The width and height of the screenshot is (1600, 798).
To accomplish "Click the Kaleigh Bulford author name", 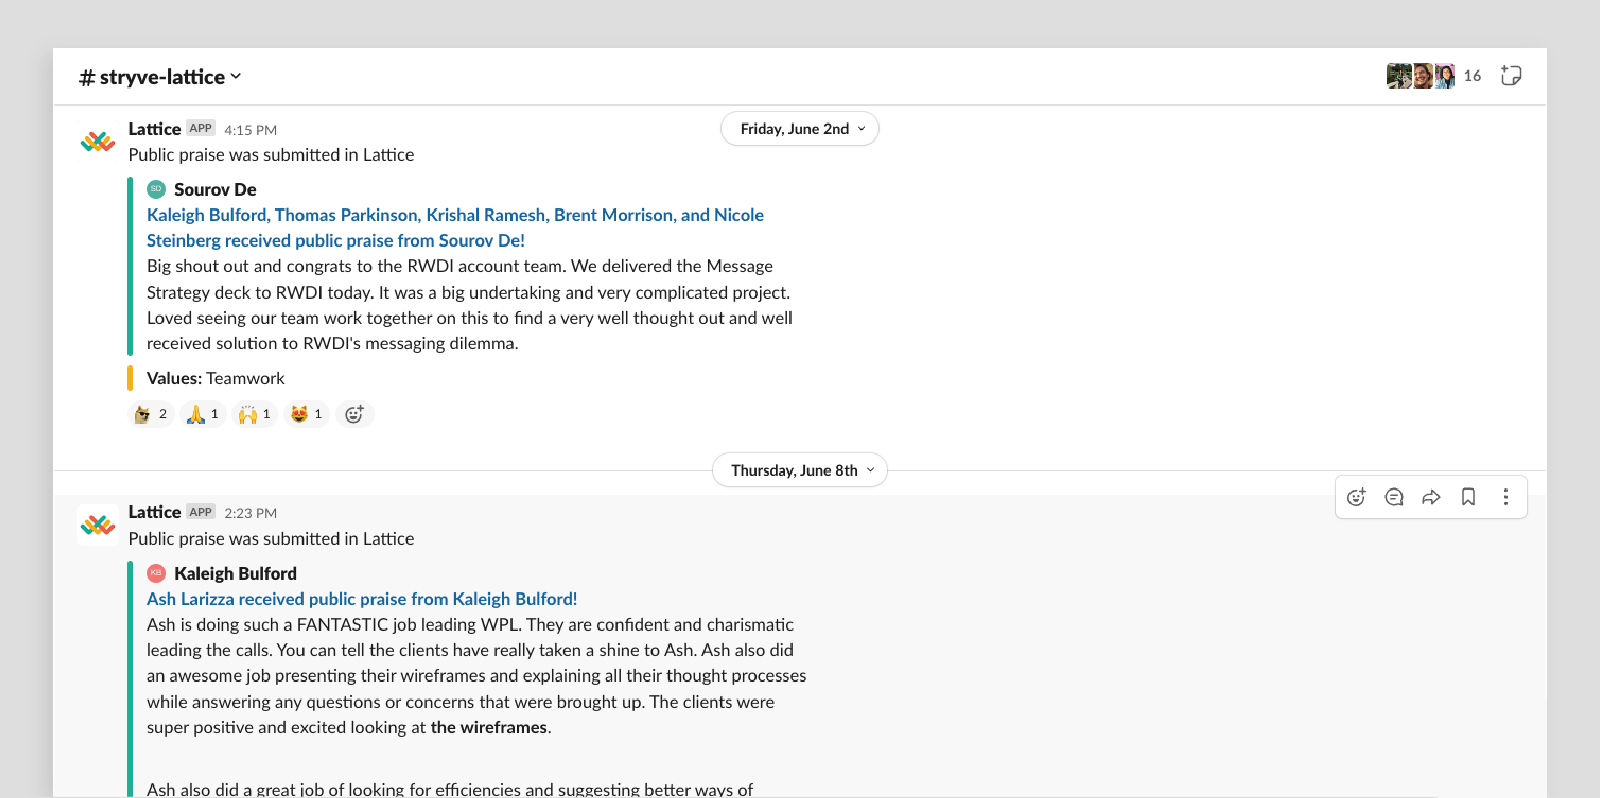I will (x=235, y=574).
